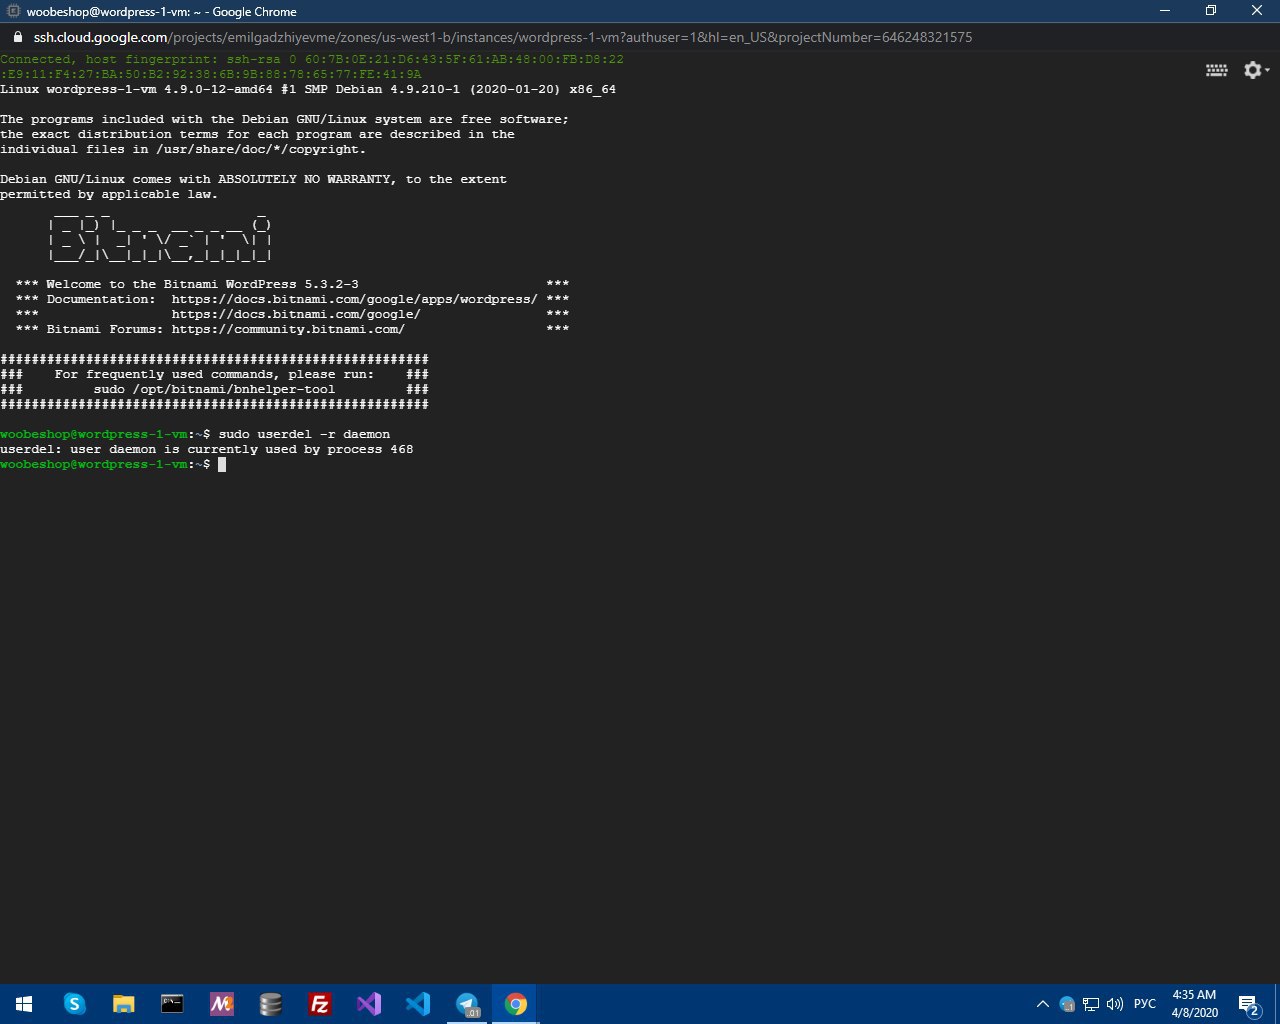
Task: Open Visual Studio from the taskbar
Action: tap(368, 1004)
